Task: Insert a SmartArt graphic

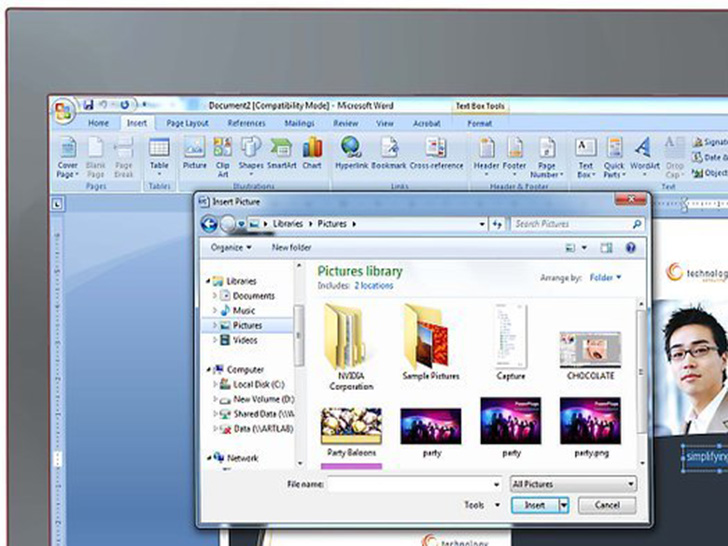Action: click(281, 151)
